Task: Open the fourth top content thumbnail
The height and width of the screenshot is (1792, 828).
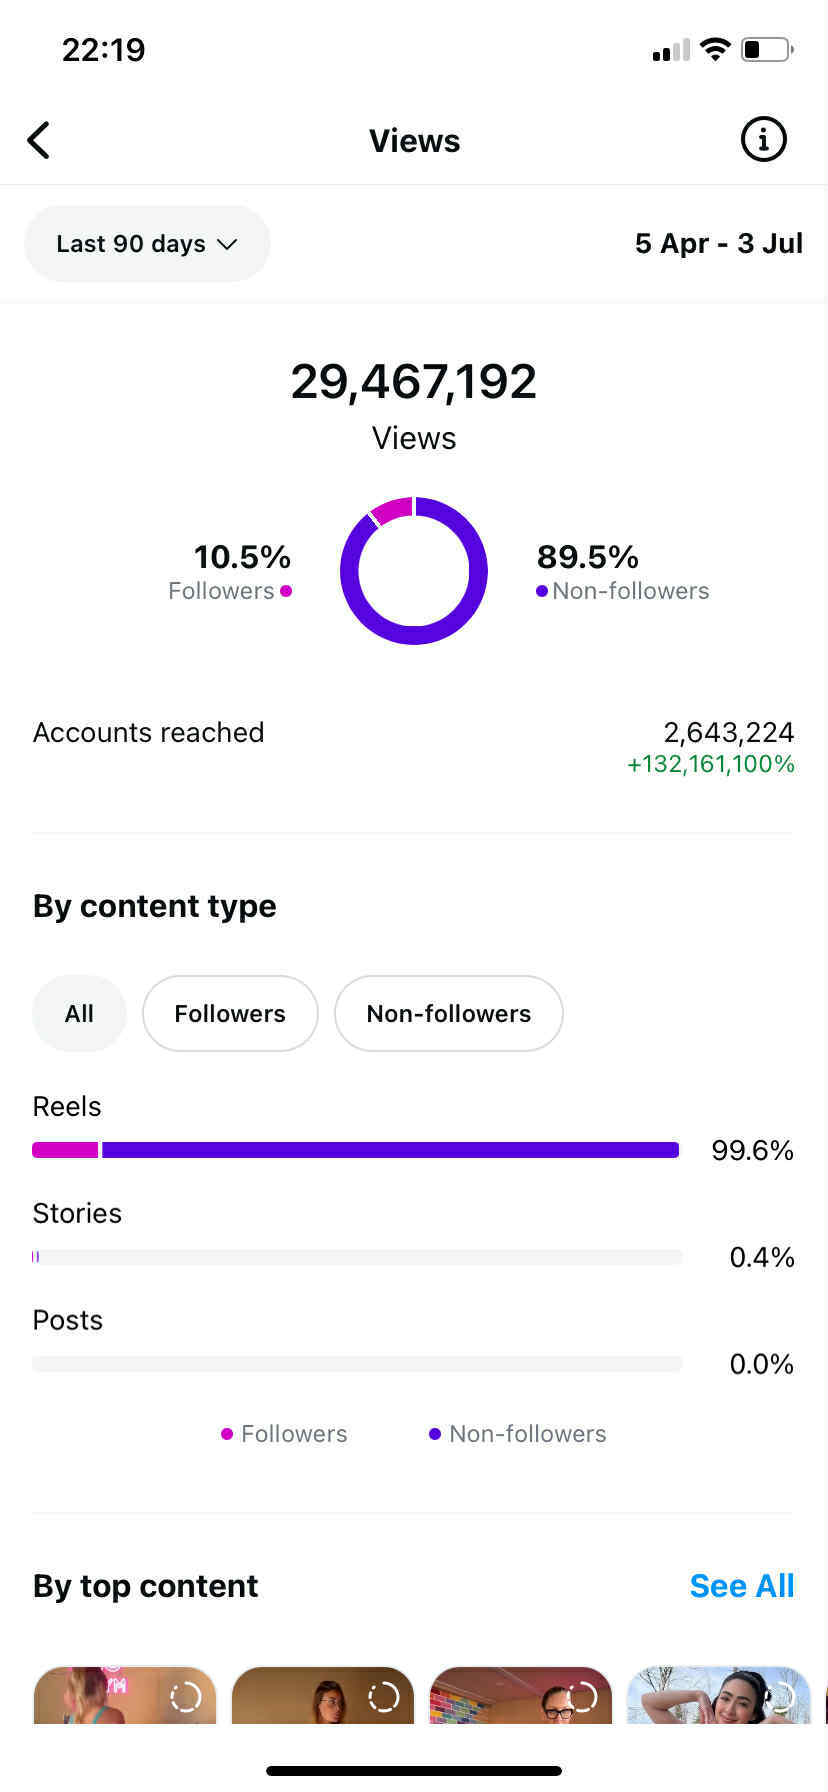Action: [718, 1696]
